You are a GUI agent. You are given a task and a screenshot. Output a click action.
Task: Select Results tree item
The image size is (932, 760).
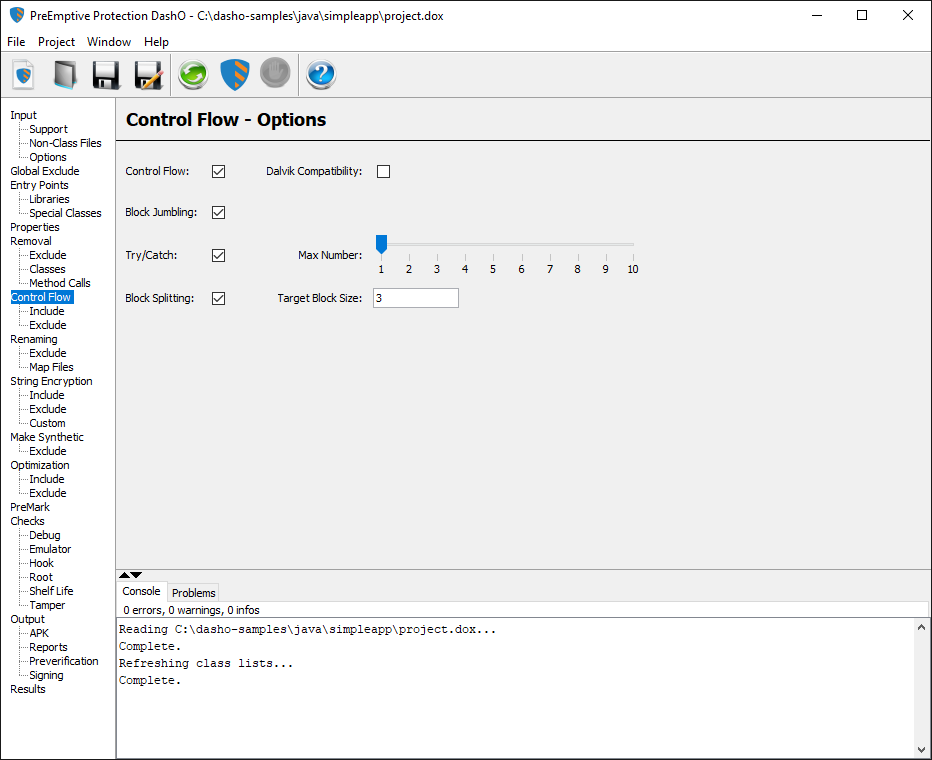tap(27, 689)
